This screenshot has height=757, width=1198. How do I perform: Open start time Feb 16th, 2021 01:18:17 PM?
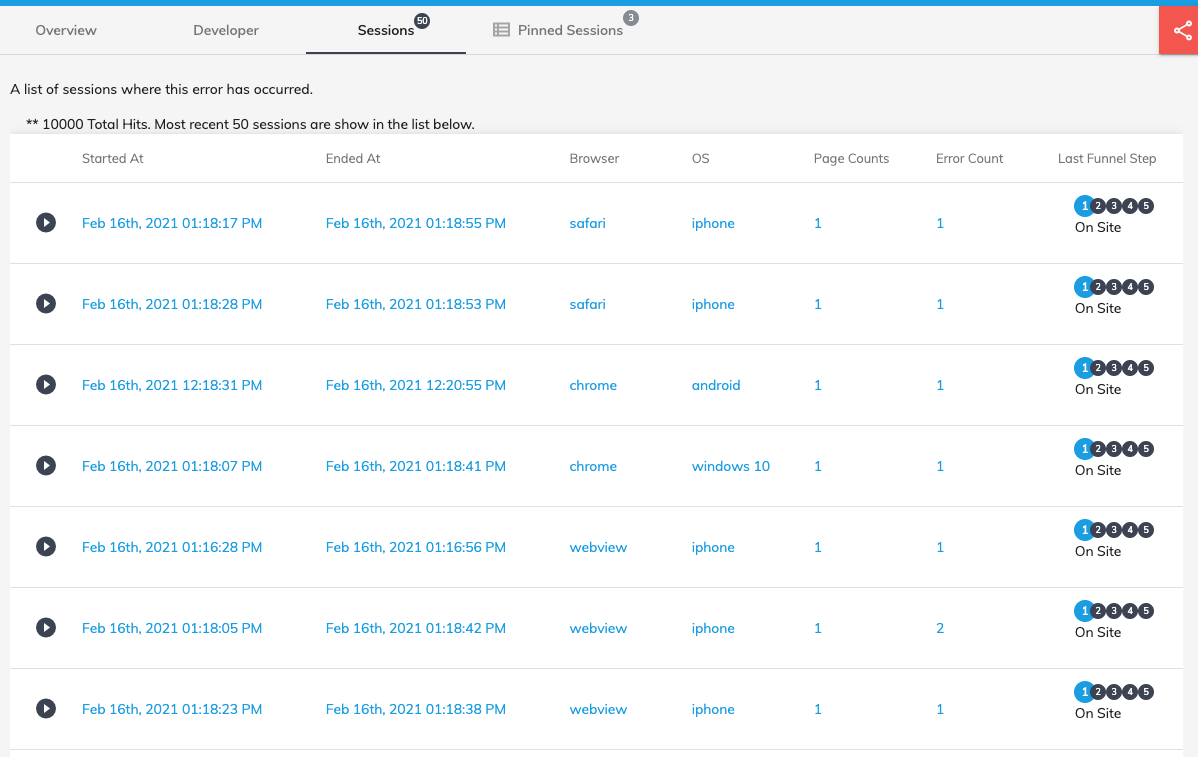(x=172, y=223)
